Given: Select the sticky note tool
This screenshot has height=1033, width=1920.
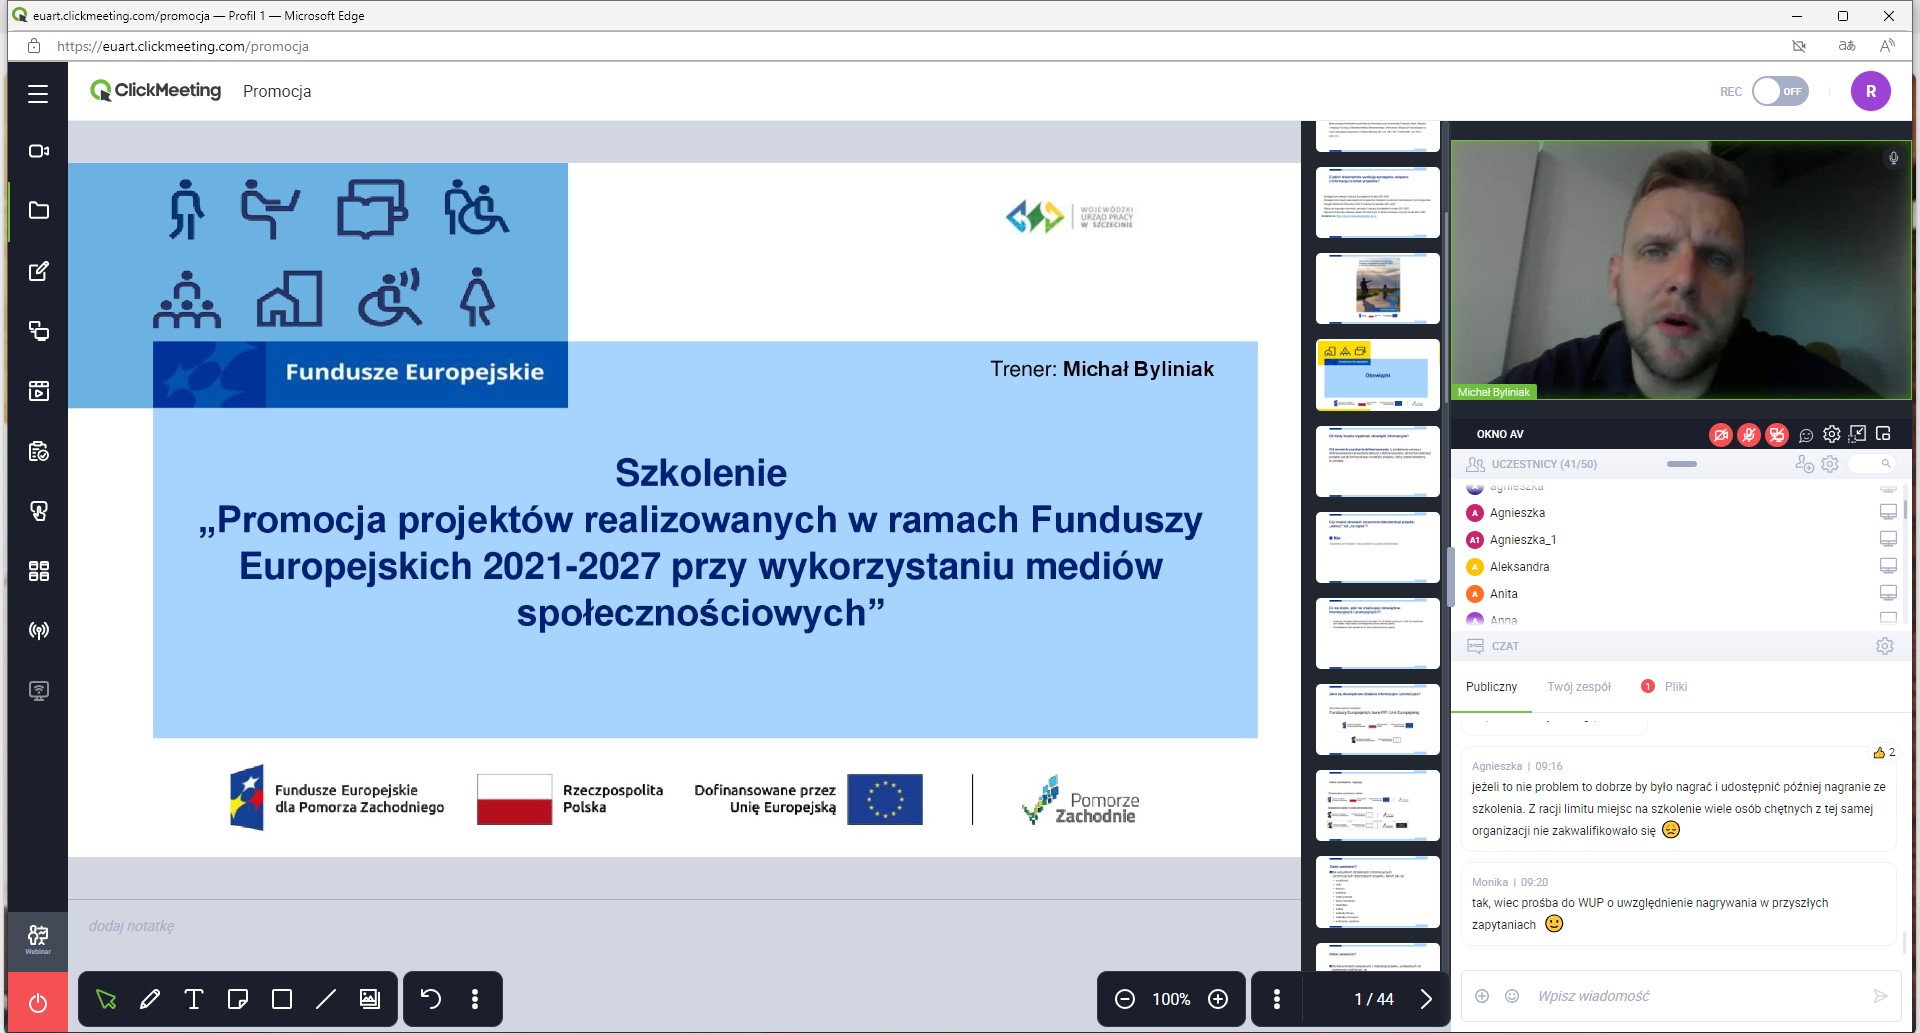Looking at the screenshot, I should [x=238, y=999].
